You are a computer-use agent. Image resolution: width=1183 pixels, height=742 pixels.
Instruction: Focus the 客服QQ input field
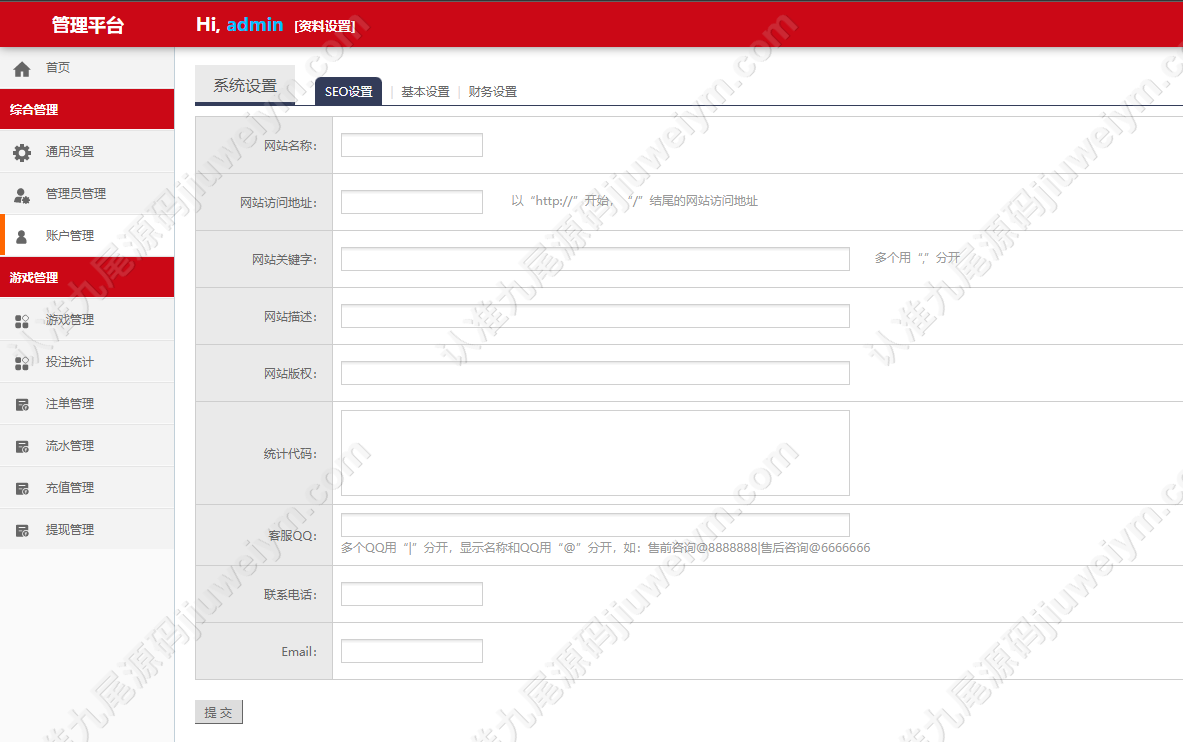tap(595, 525)
